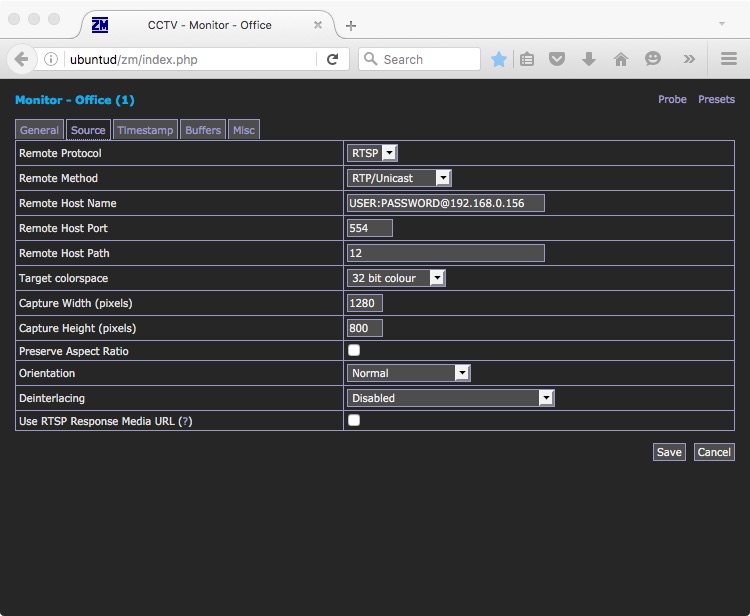750x616 pixels.
Task: Click the Pocket save icon
Action: tap(557, 59)
